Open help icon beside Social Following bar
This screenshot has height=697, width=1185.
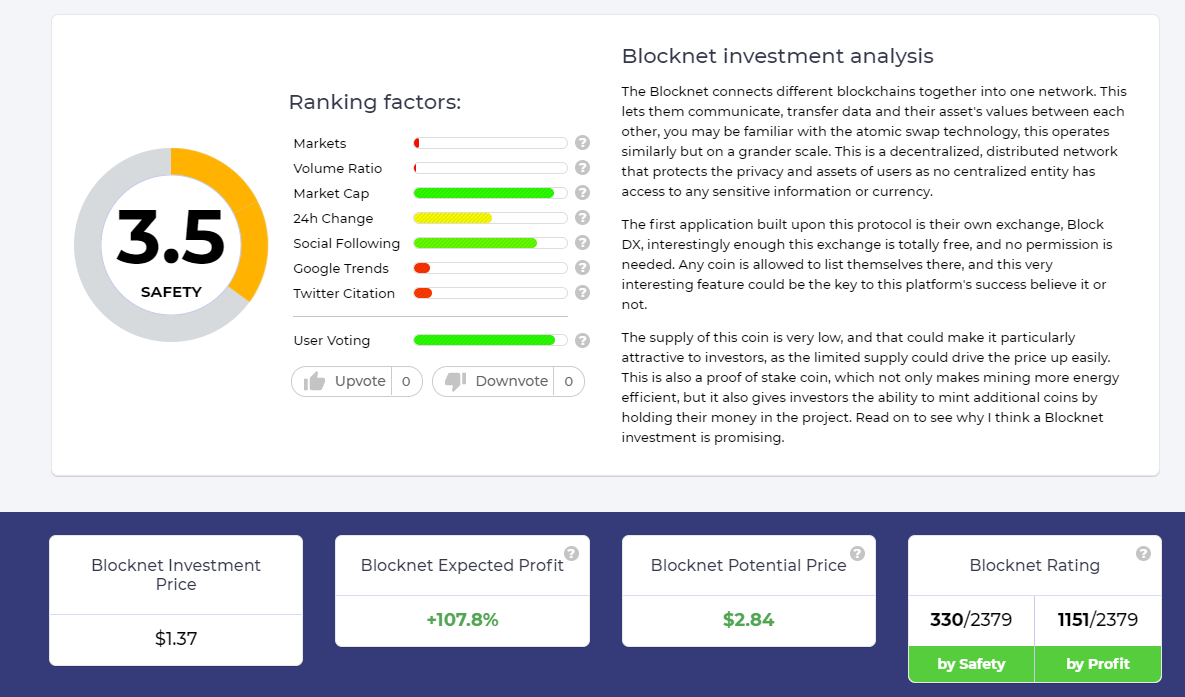click(582, 243)
